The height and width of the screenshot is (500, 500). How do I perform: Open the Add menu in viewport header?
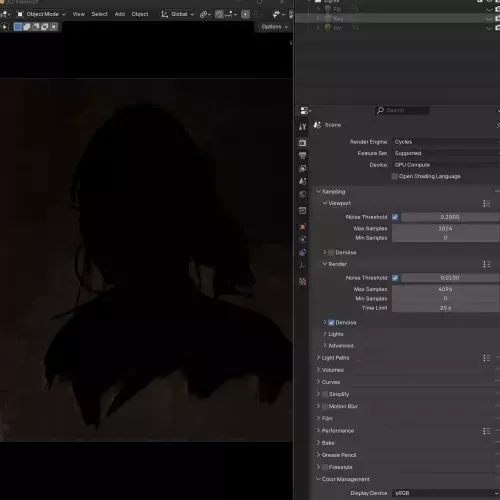tap(119, 14)
